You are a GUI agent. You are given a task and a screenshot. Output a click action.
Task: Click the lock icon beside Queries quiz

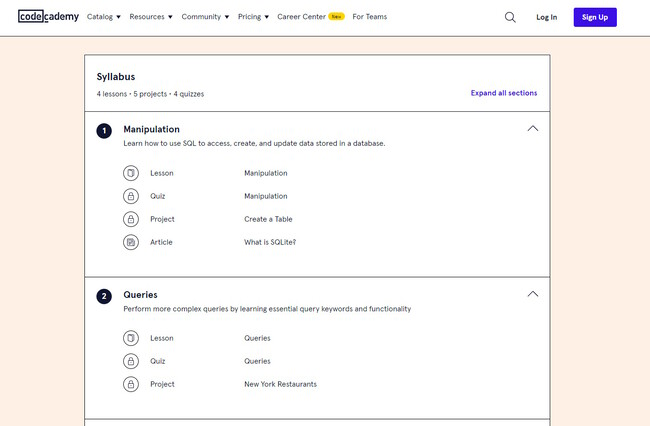(x=131, y=361)
